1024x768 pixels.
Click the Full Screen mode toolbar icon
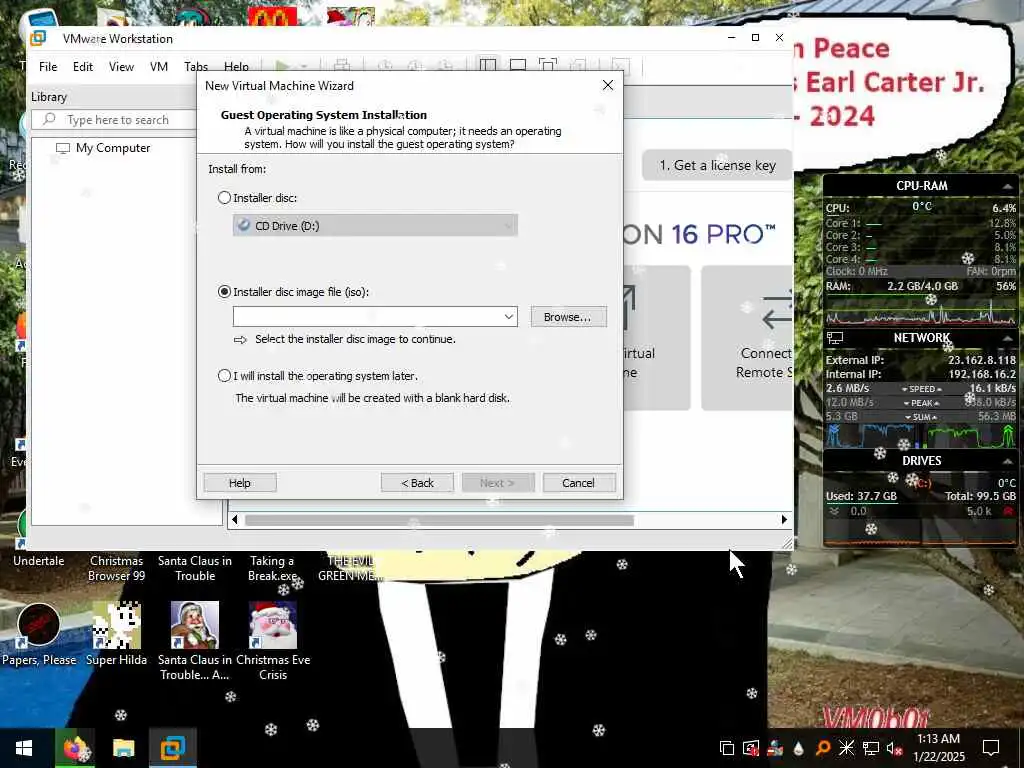pos(548,65)
